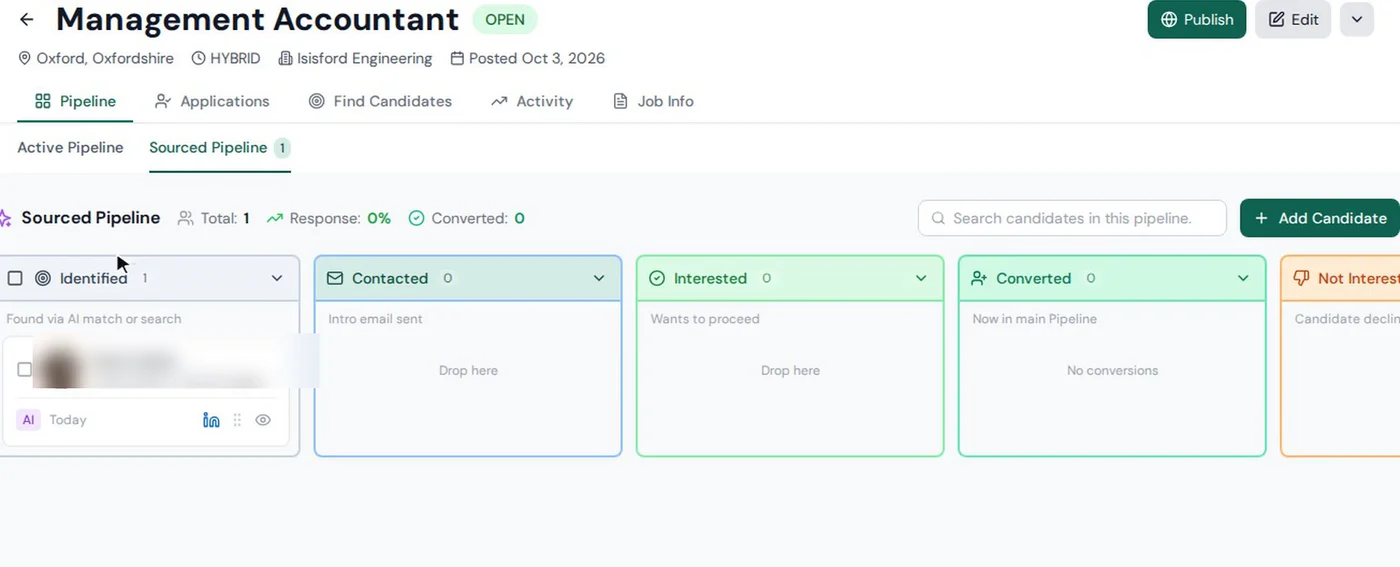This screenshot has width=1400, height=567.
Task: Click the calendar icon beside Posted date
Action: coord(457,59)
